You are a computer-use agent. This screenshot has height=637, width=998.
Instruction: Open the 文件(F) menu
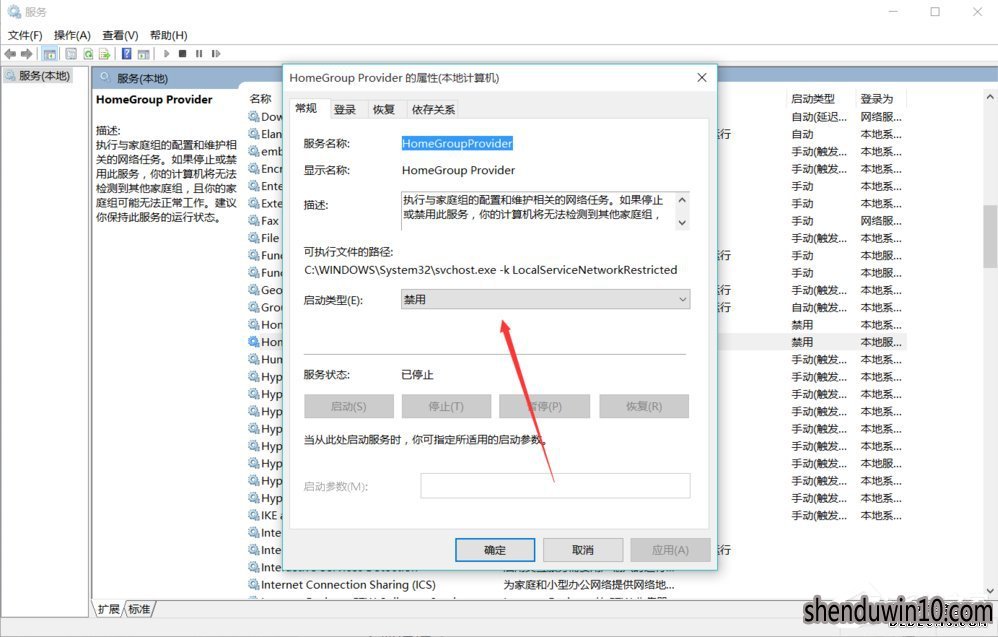(x=25, y=35)
